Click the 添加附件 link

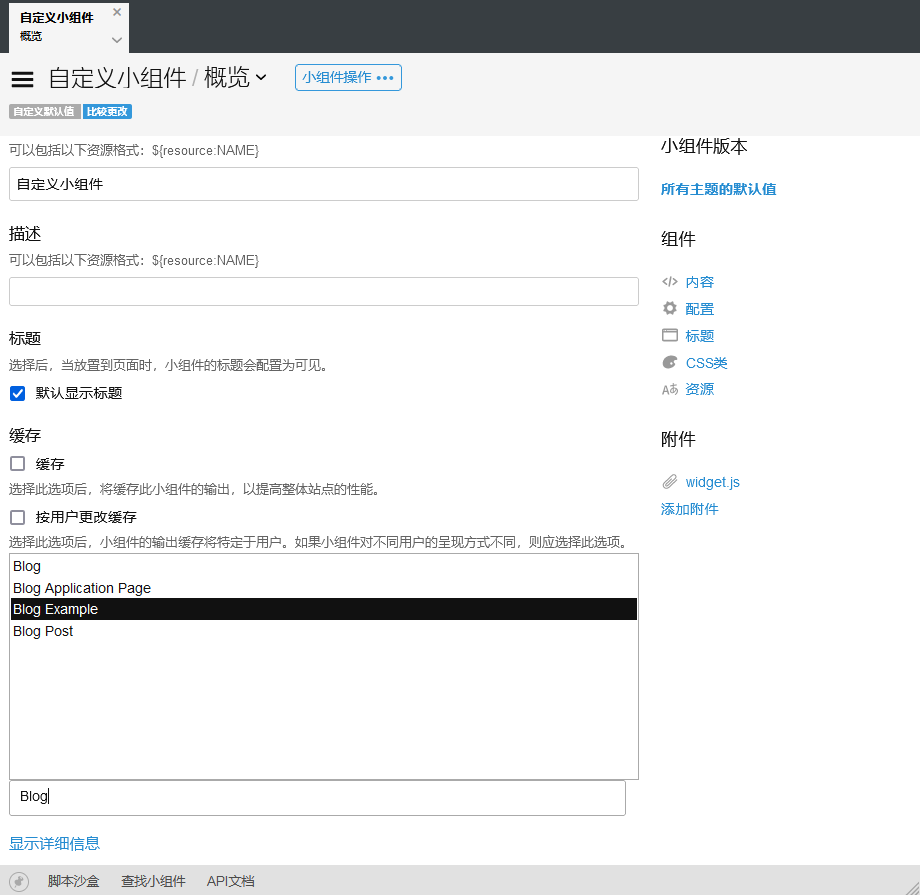(x=689, y=509)
